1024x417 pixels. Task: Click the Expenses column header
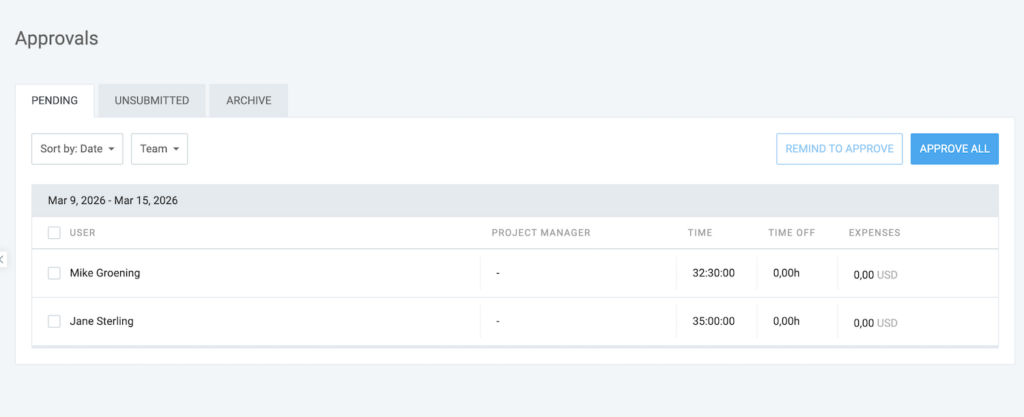point(874,233)
